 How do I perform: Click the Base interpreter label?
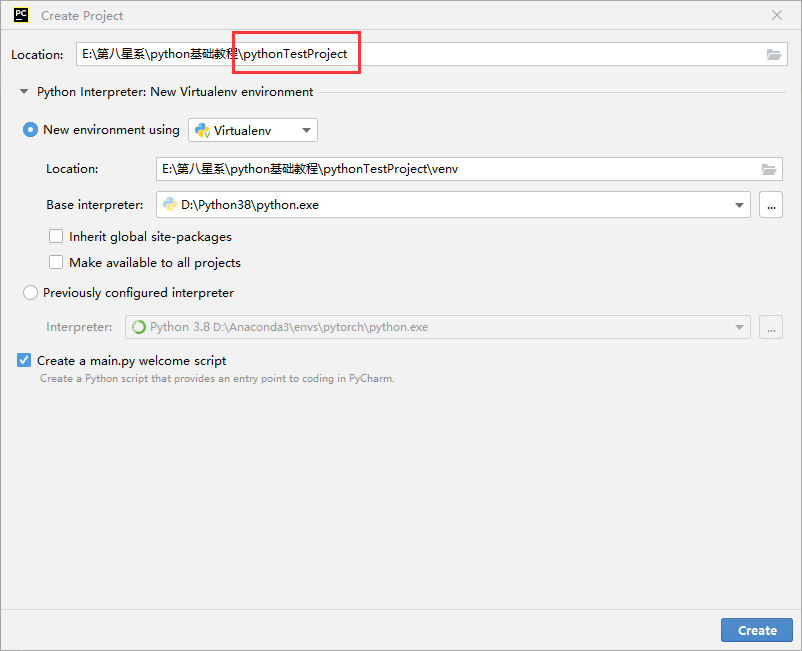click(x=95, y=205)
